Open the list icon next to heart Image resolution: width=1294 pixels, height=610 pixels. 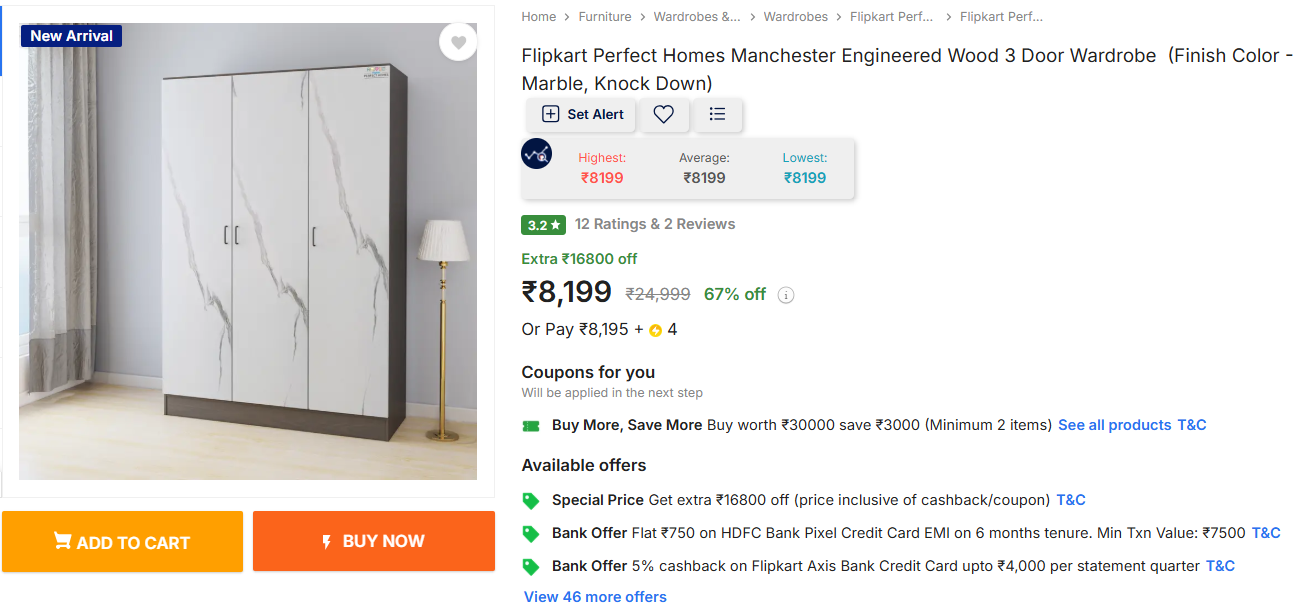point(717,114)
